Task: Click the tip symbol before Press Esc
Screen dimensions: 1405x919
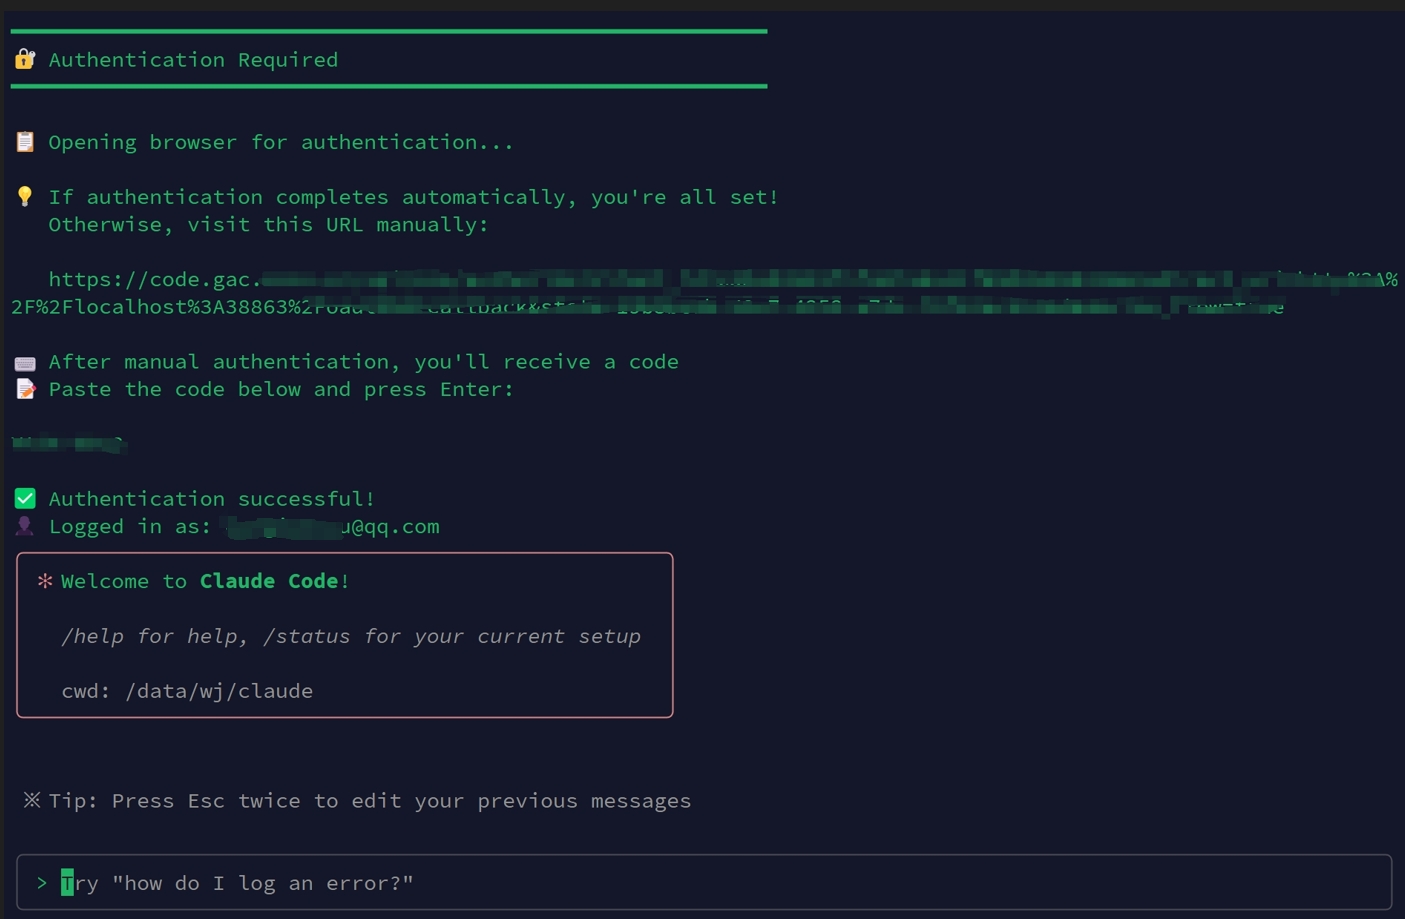Action: (32, 800)
